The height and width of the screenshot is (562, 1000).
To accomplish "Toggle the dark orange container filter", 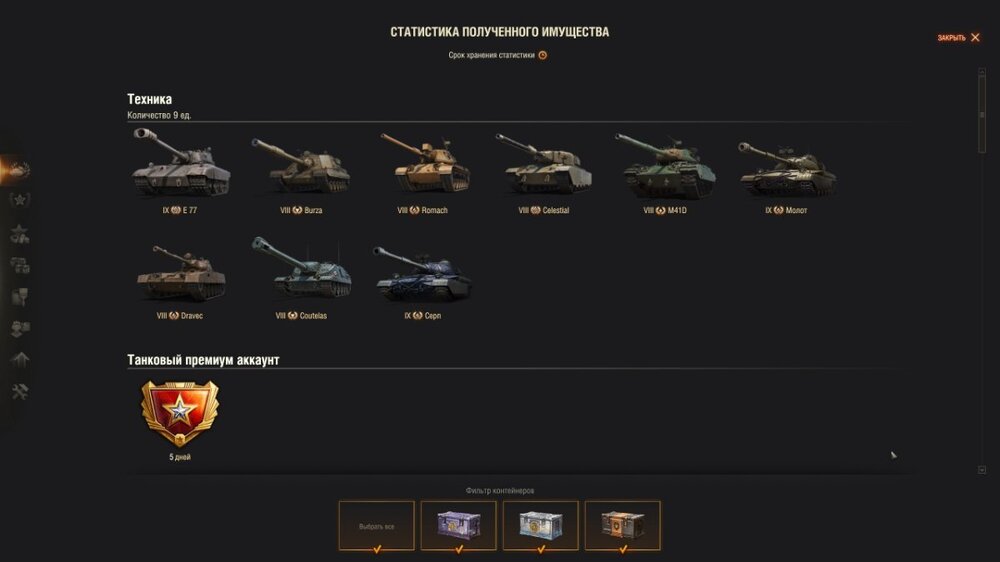I will coord(622,526).
